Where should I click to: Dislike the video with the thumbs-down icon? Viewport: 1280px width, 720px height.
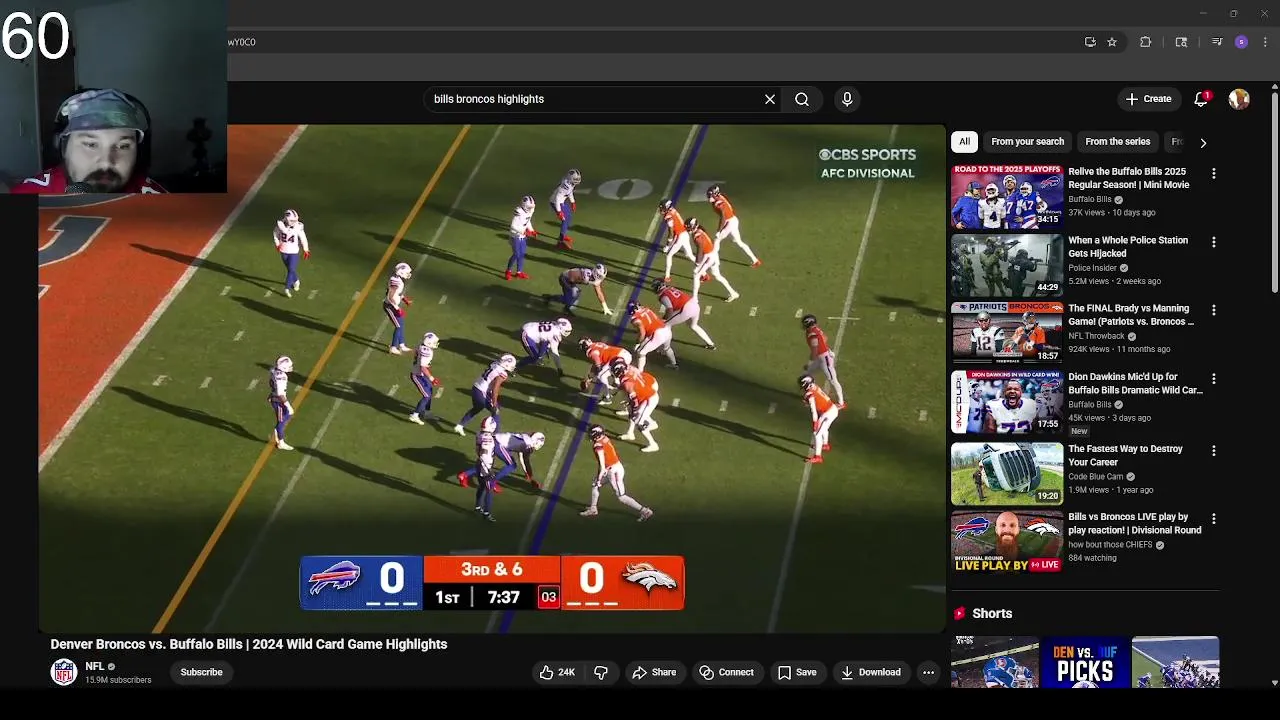pyautogui.click(x=601, y=672)
